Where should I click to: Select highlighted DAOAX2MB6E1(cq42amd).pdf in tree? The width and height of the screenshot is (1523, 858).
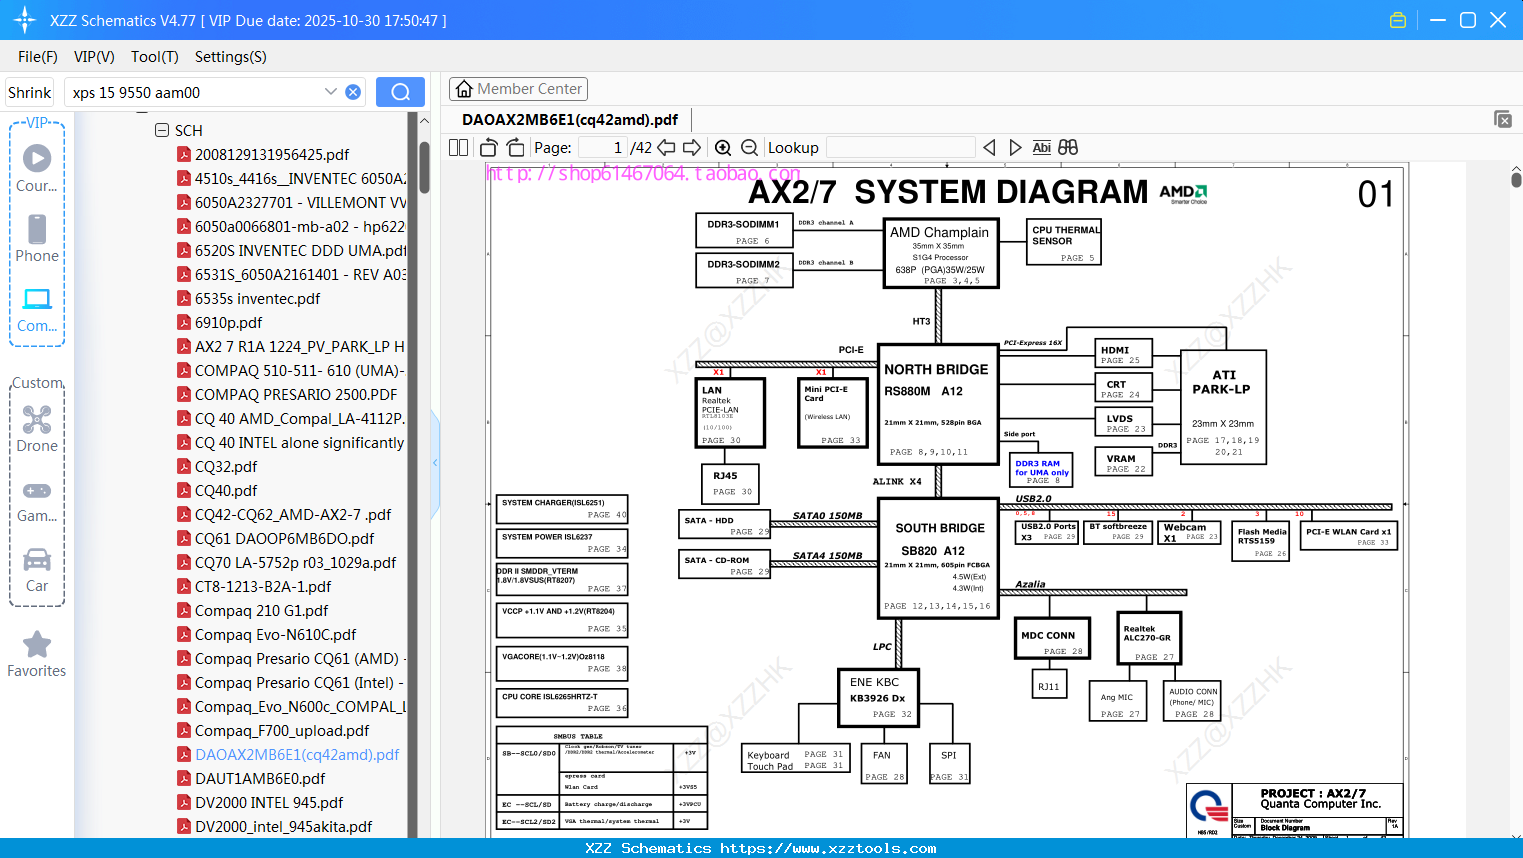297,754
